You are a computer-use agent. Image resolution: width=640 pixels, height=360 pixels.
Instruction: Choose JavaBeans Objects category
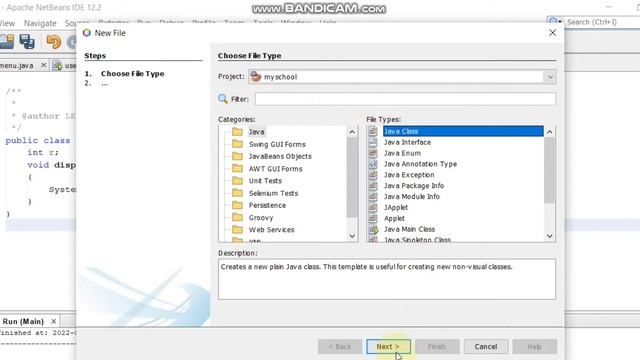(280, 156)
